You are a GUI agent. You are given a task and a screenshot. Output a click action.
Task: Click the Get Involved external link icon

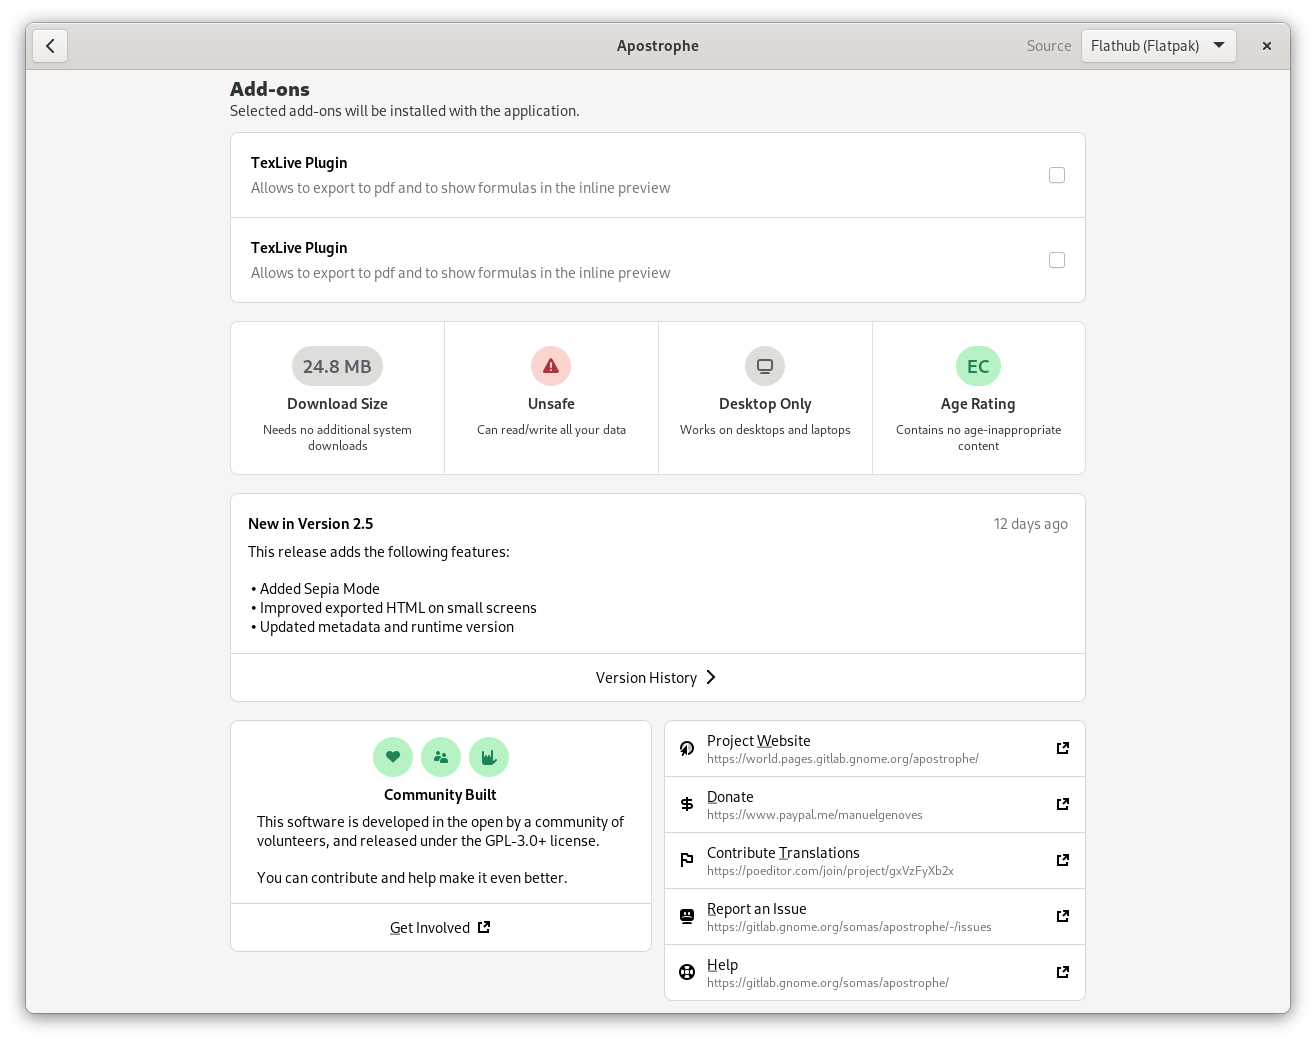click(484, 927)
